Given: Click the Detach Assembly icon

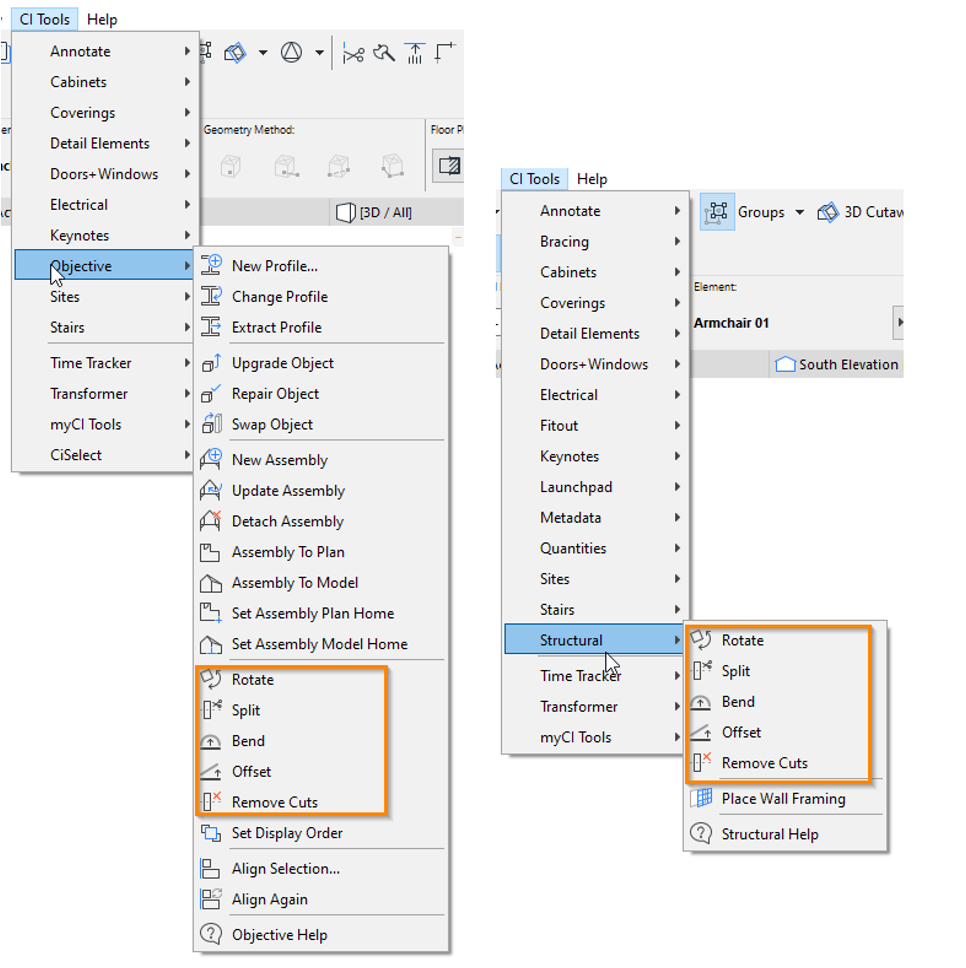Looking at the screenshot, I should [x=211, y=521].
